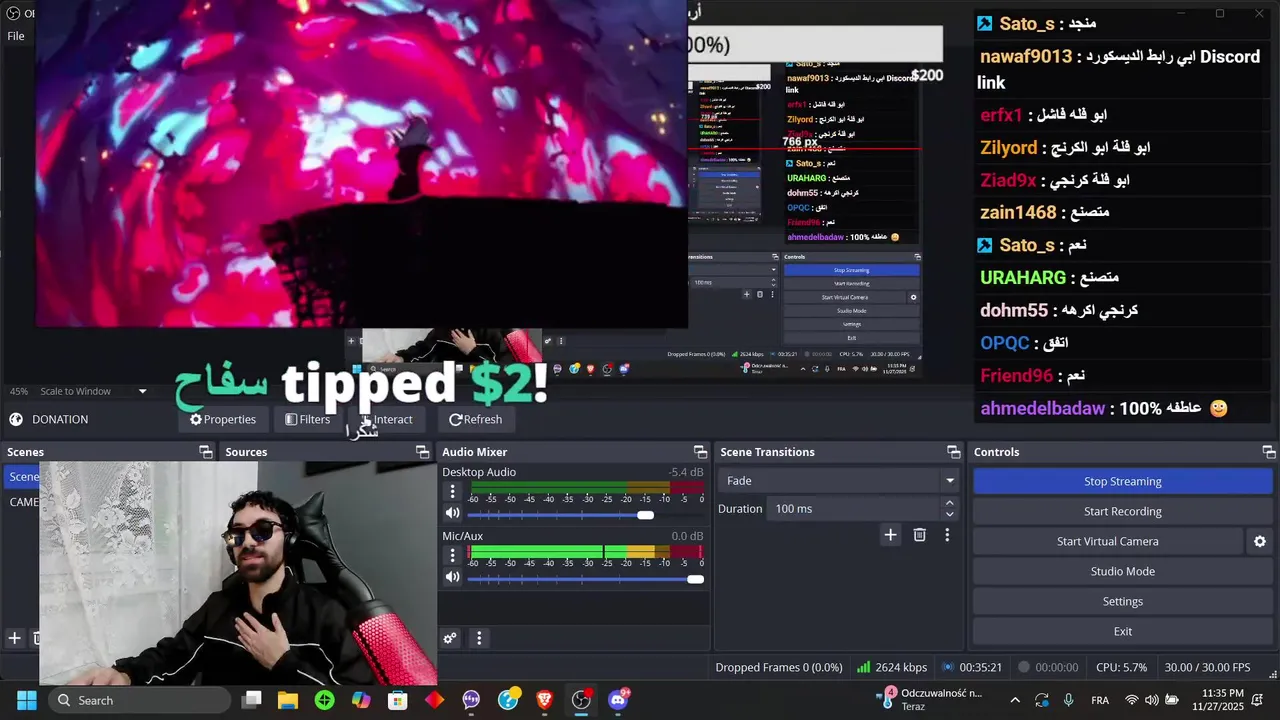The image size is (1280, 720).
Task: Open Windows Start menu
Action: pos(27,700)
